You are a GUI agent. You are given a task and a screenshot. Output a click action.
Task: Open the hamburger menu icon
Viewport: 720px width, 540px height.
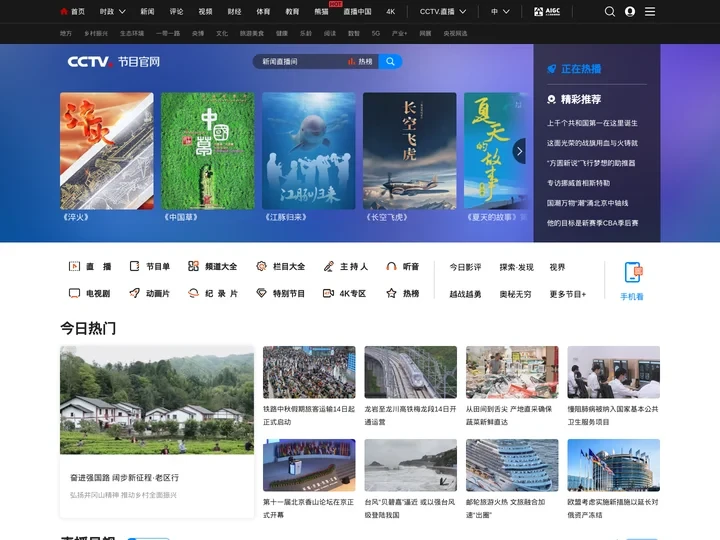click(x=650, y=11)
